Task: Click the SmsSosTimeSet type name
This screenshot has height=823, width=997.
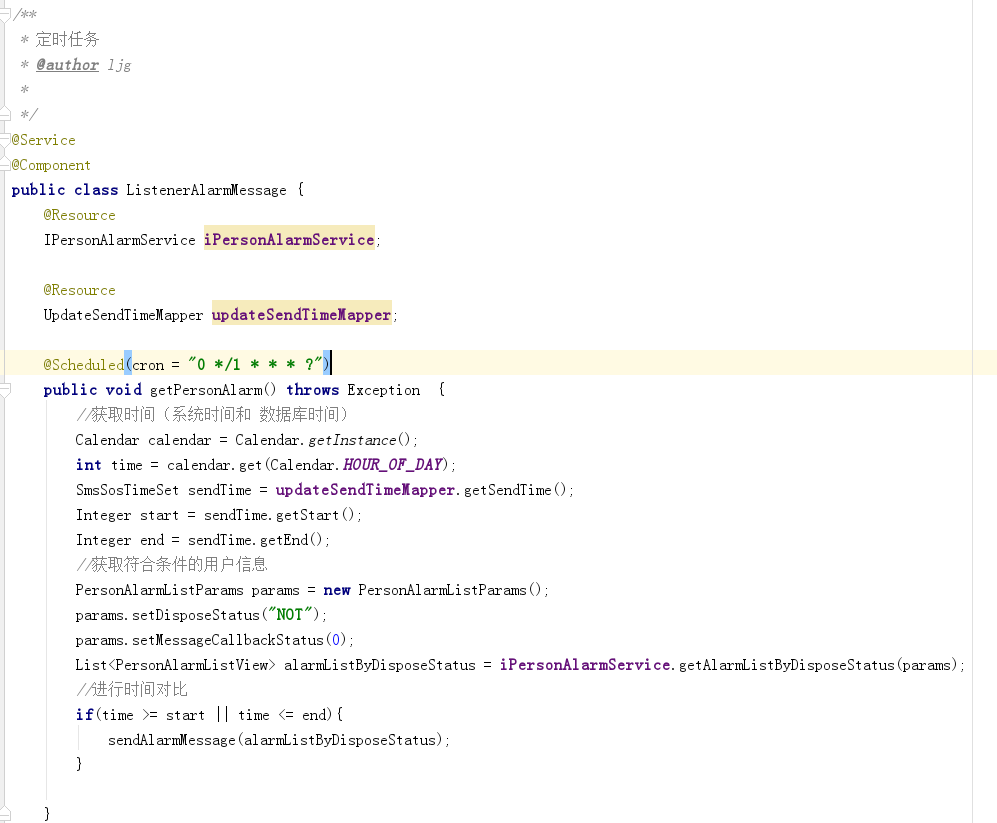Action: [127, 490]
